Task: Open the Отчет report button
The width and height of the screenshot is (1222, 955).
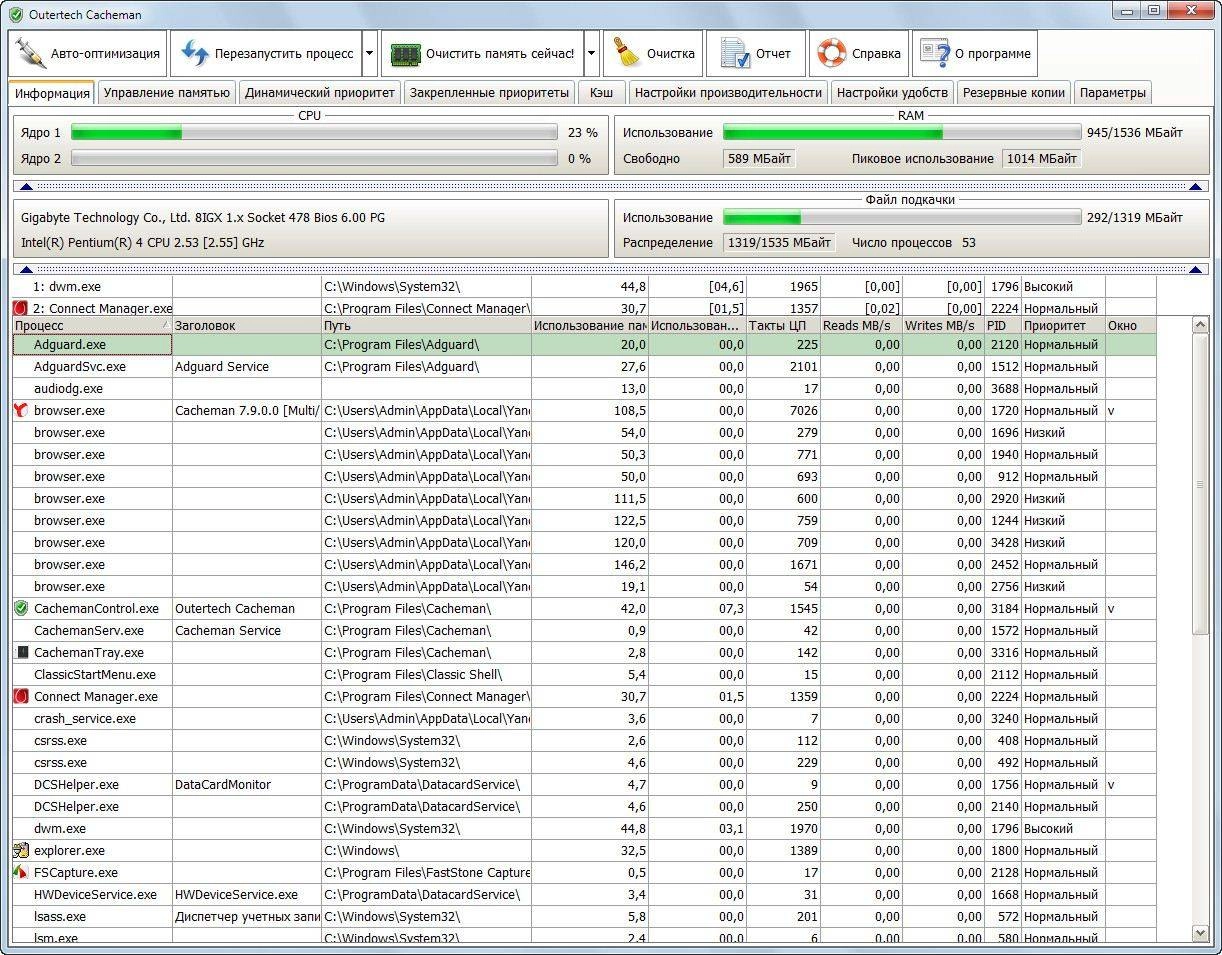Action: (x=756, y=54)
